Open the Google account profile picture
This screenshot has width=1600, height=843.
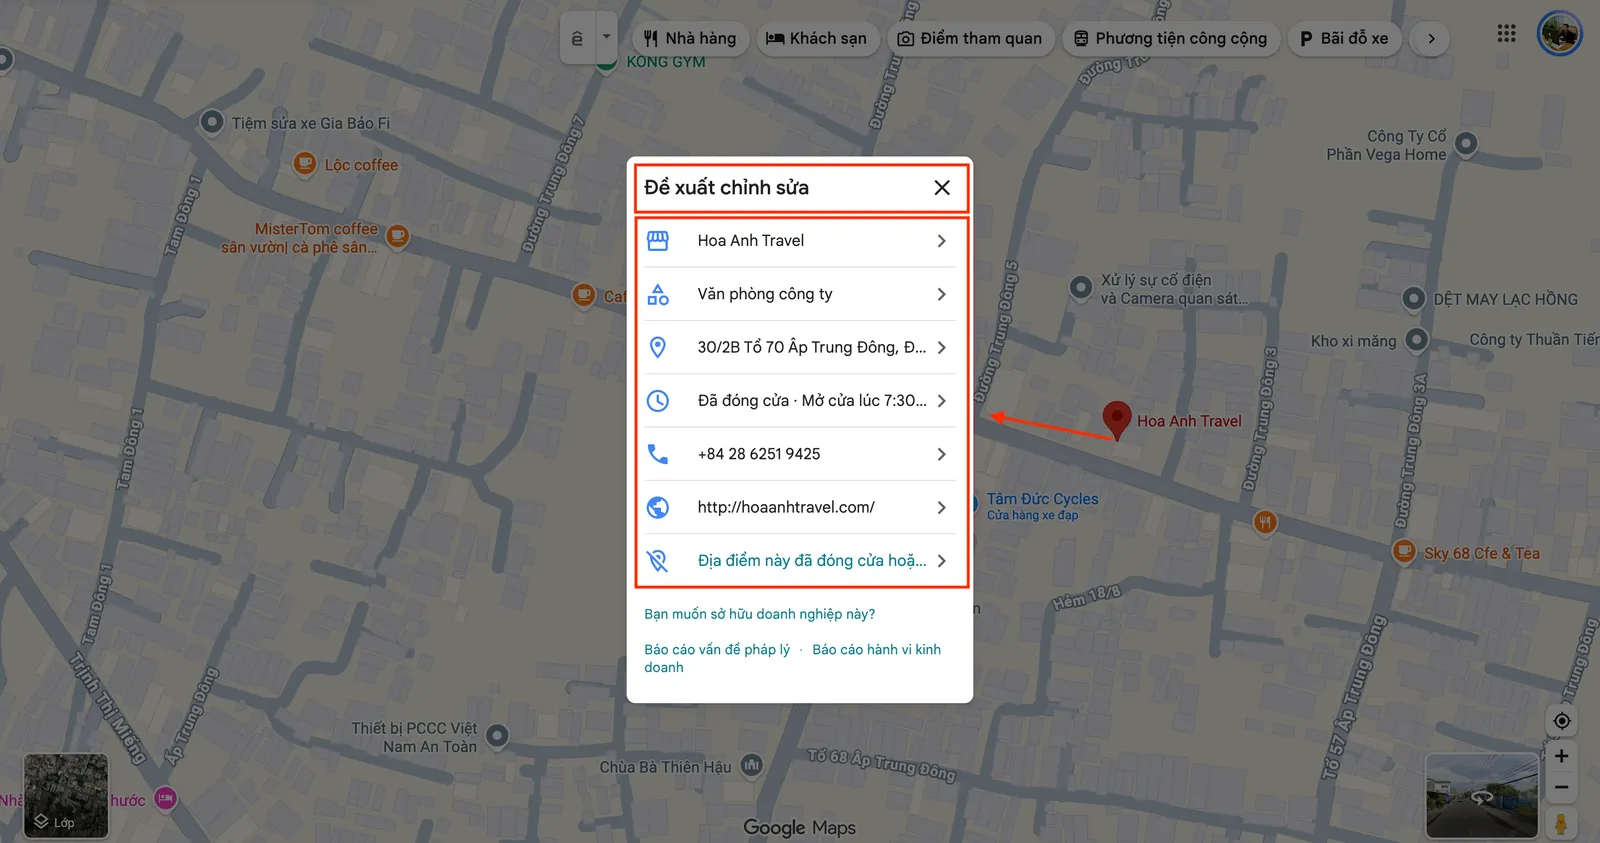tap(1559, 35)
